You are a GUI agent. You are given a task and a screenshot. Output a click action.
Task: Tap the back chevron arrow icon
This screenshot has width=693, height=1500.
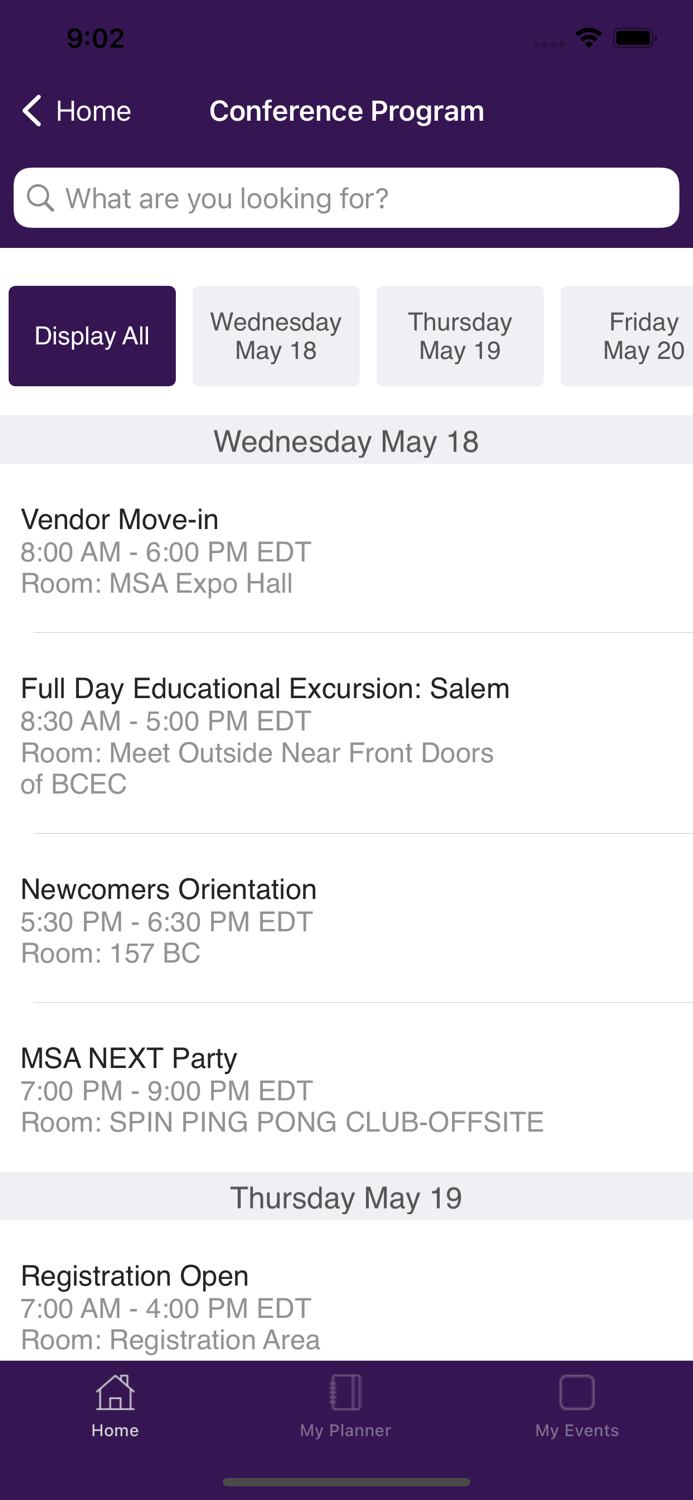32,111
